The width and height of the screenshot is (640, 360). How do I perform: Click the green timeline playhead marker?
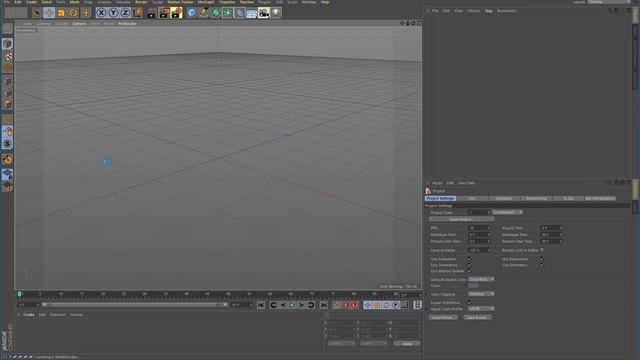click(x=20, y=294)
